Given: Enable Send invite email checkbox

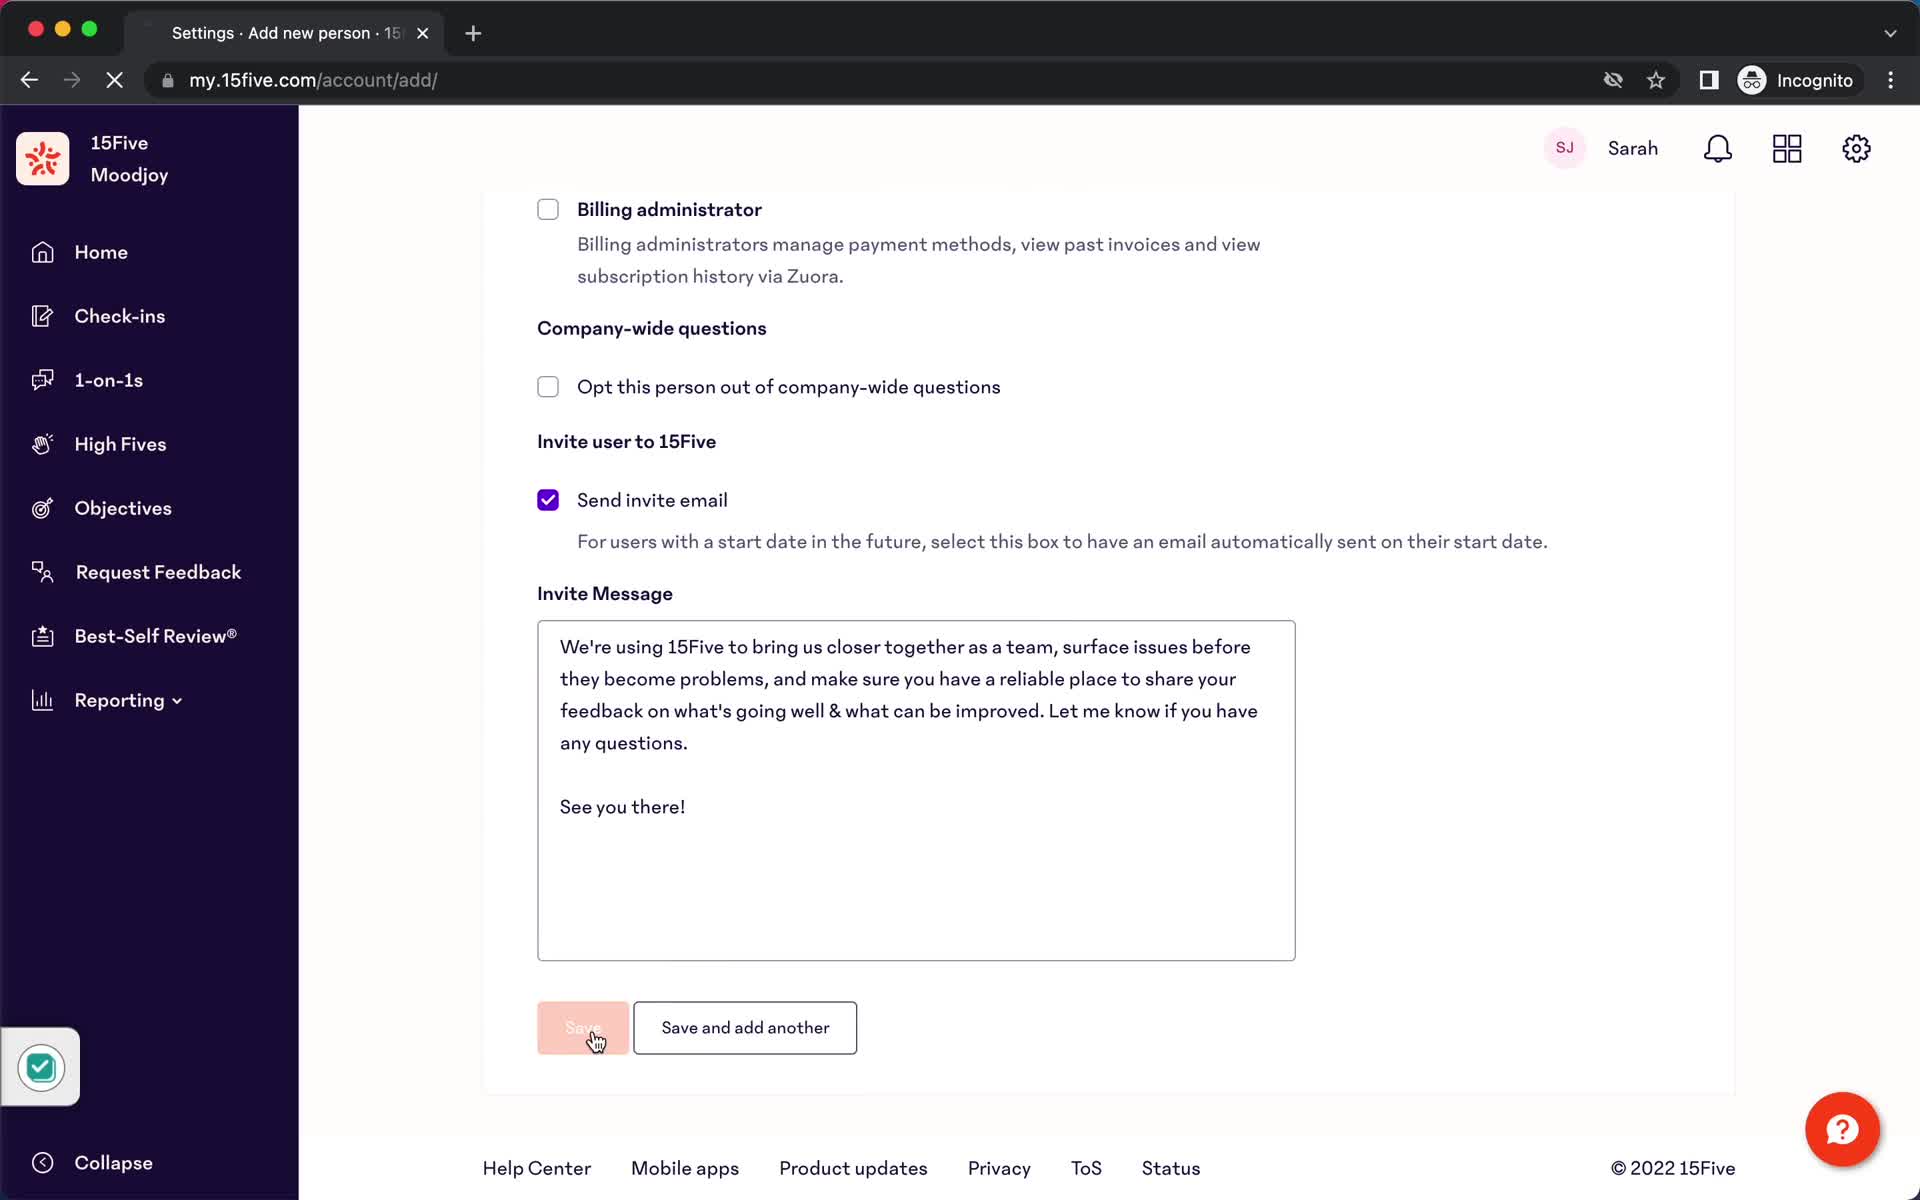Looking at the screenshot, I should [547, 499].
